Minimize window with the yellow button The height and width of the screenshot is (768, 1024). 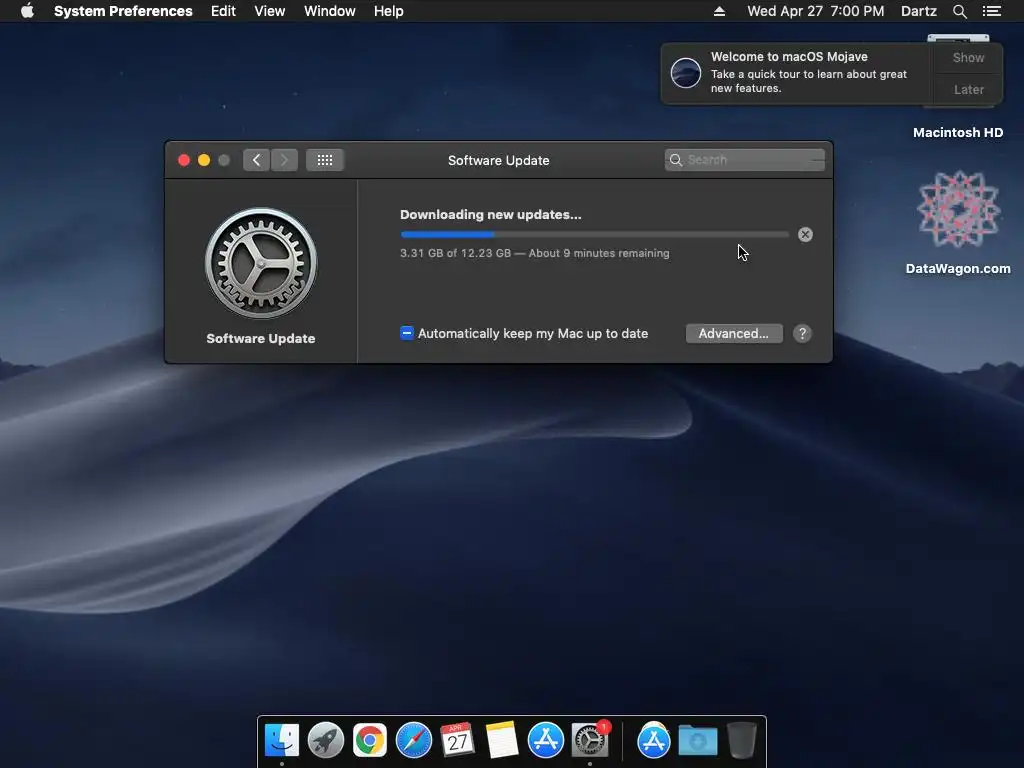click(x=204, y=160)
